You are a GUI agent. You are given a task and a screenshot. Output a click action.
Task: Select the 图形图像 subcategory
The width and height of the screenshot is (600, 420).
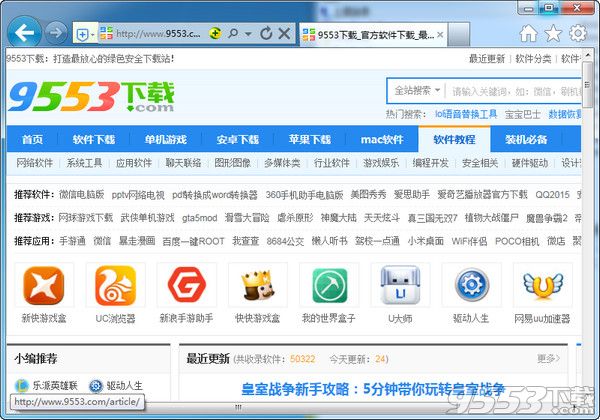[233, 163]
